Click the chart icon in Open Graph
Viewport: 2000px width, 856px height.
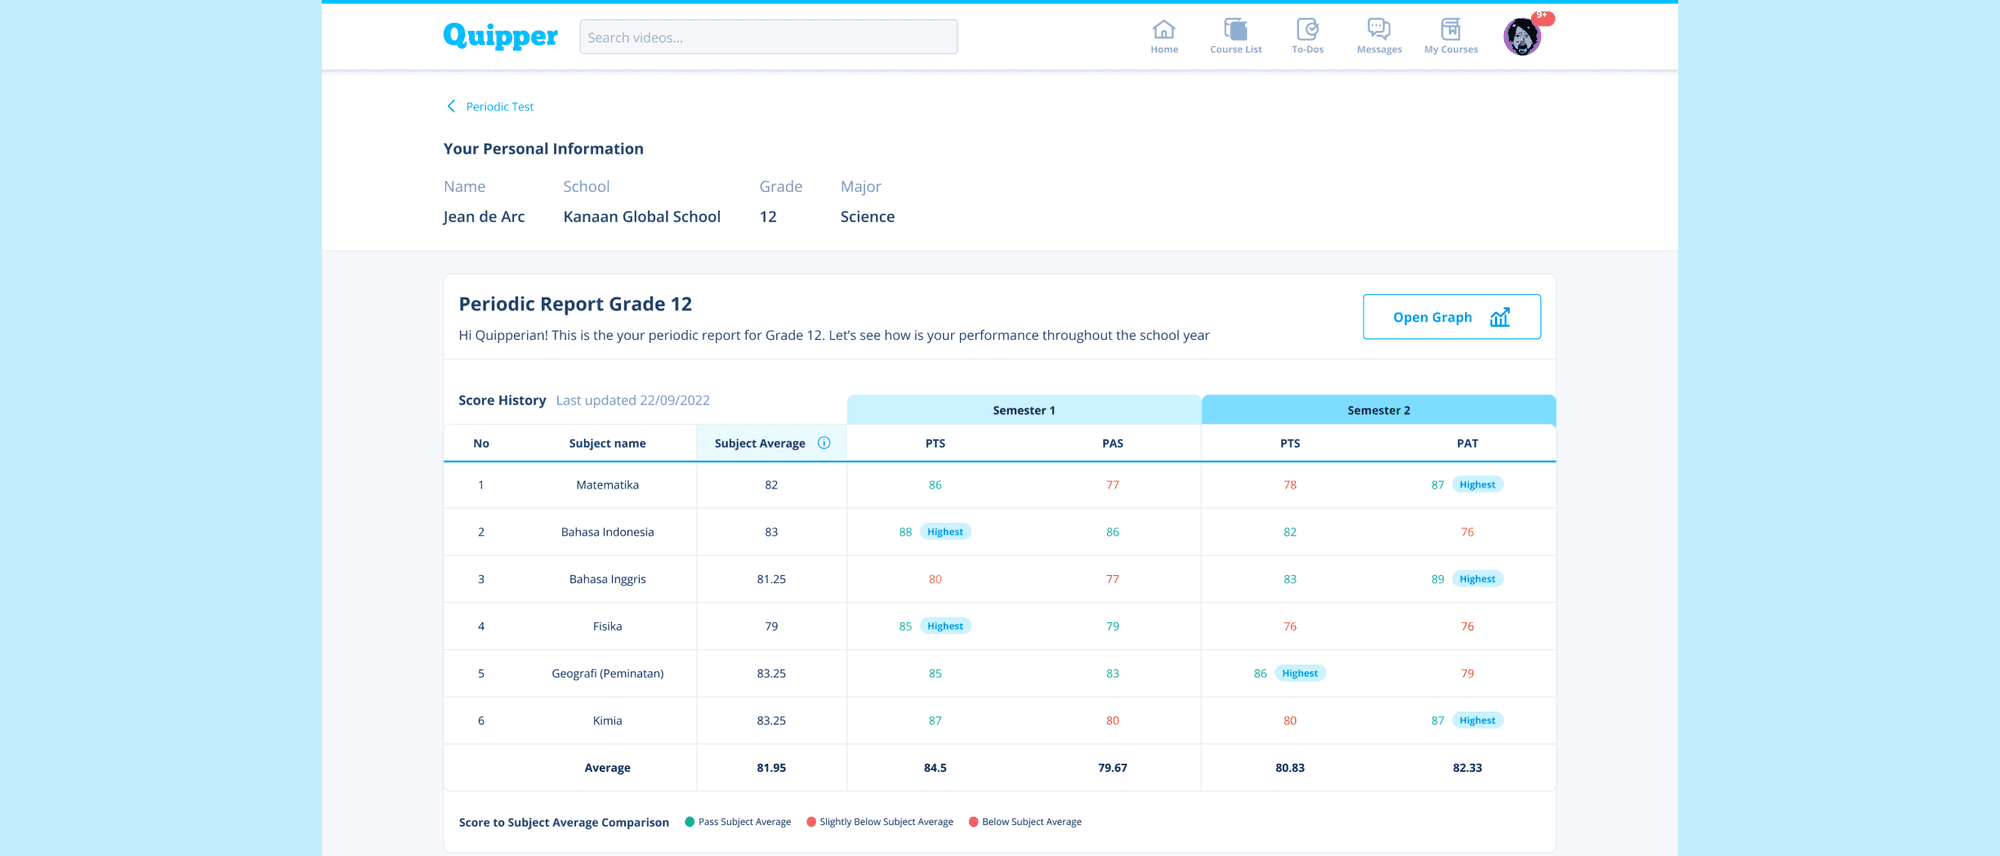click(x=1500, y=317)
